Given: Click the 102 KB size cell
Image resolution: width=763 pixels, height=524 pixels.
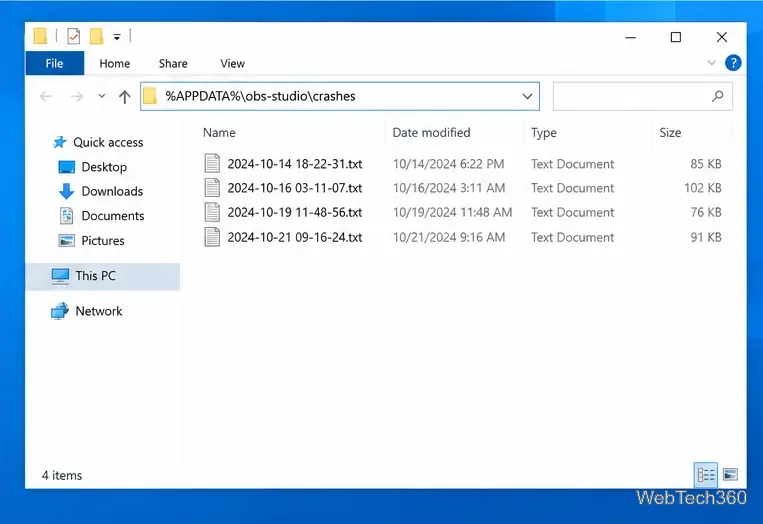Looking at the screenshot, I should [703, 188].
